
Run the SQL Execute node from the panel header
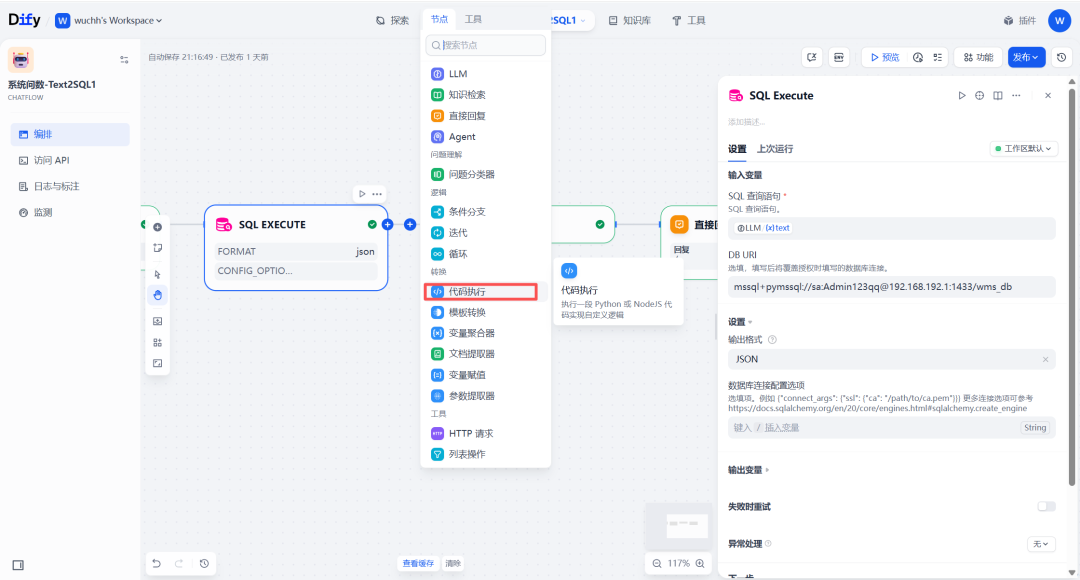(962, 96)
